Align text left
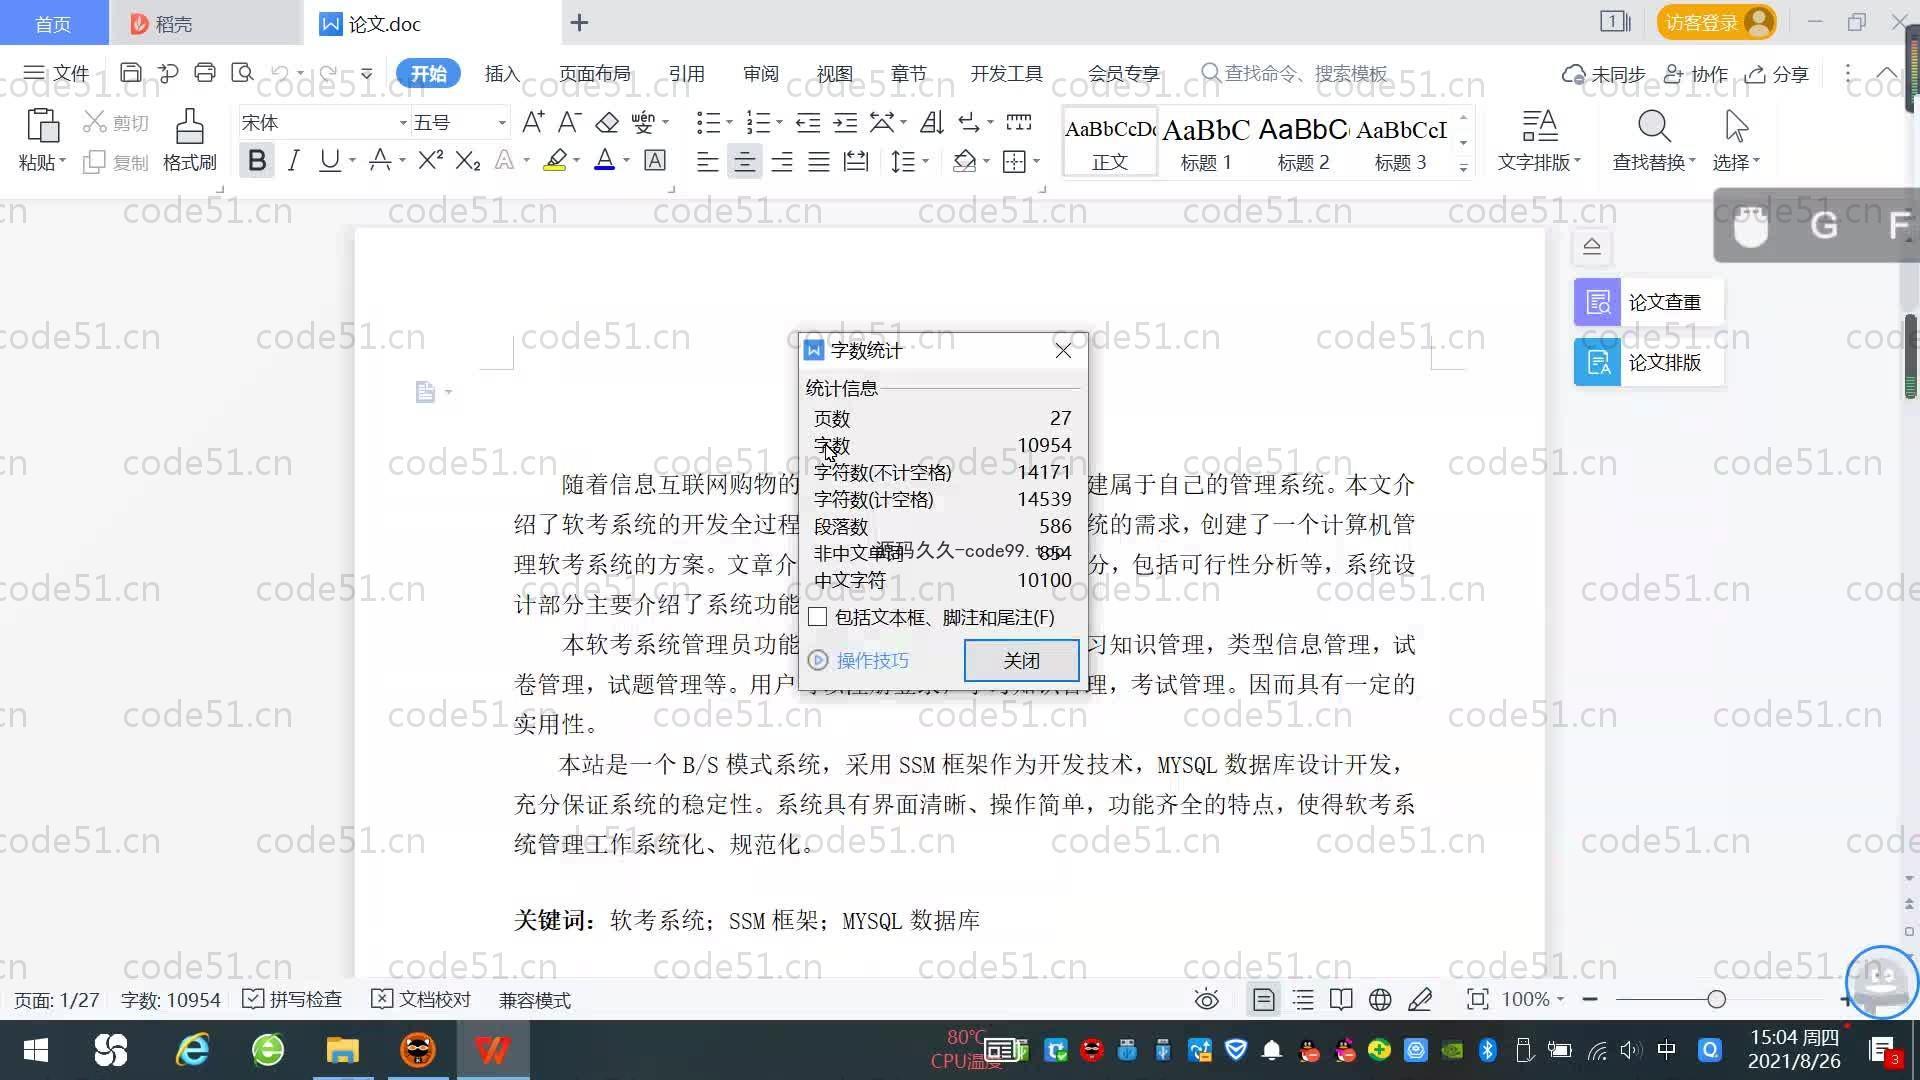The image size is (1920, 1080). [707, 161]
